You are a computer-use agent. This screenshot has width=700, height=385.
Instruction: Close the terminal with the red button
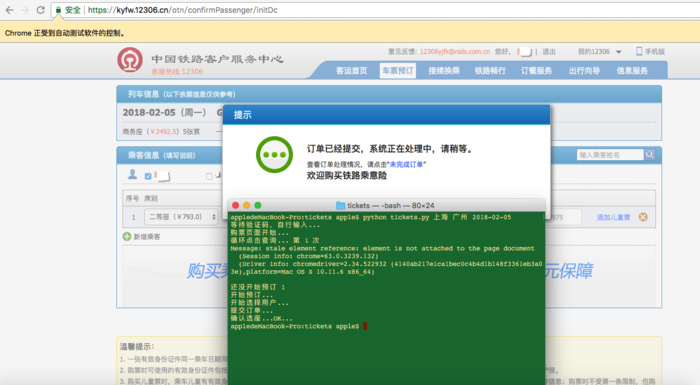pos(235,205)
